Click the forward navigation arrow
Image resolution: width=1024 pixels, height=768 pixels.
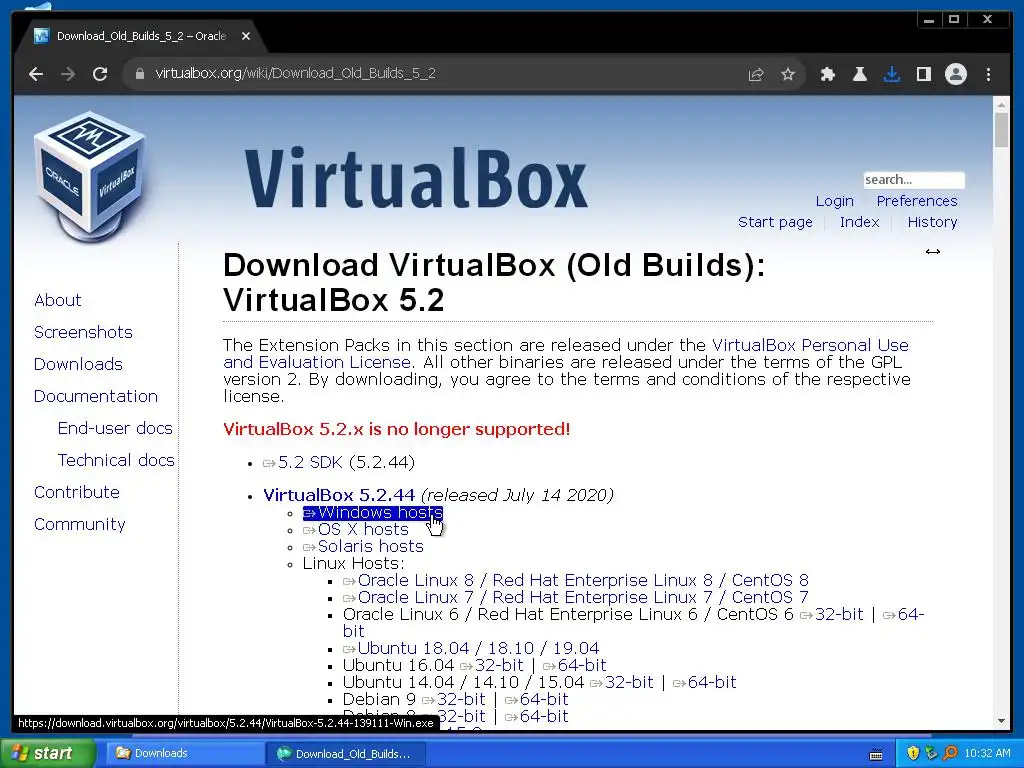[x=68, y=74]
